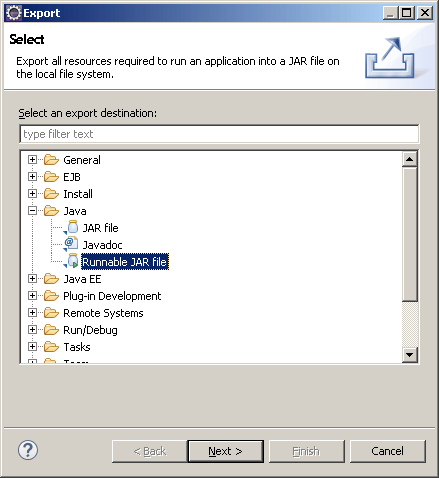439x478 pixels.
Task: Click the JAR file jar icon
Action: click(x=72, y=228)
